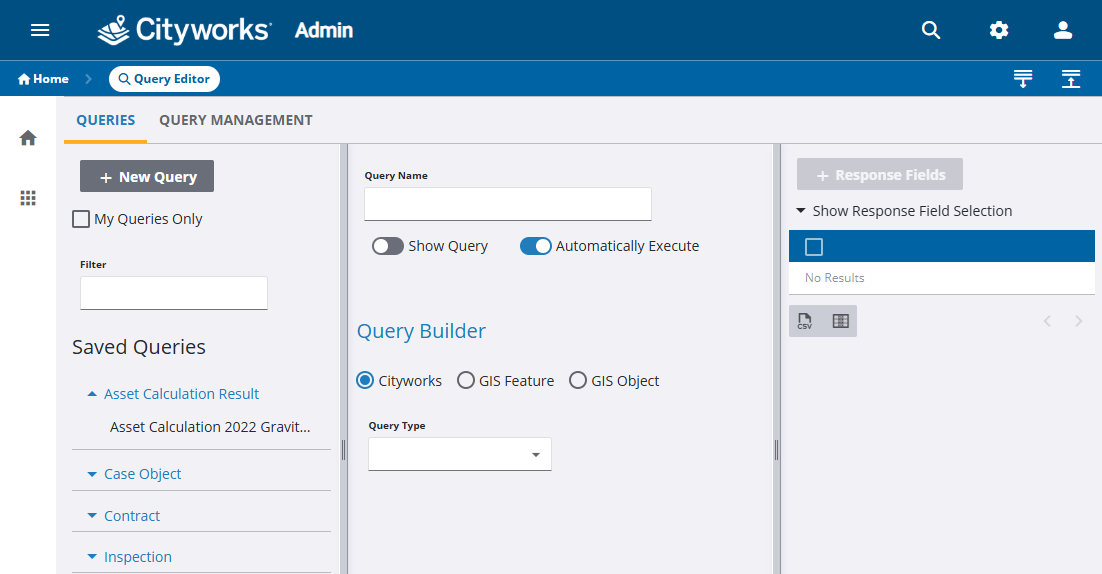Switch to the Query Management tab
The image size is (1102, 574).
pyautogui.click(x=236, y=120)
